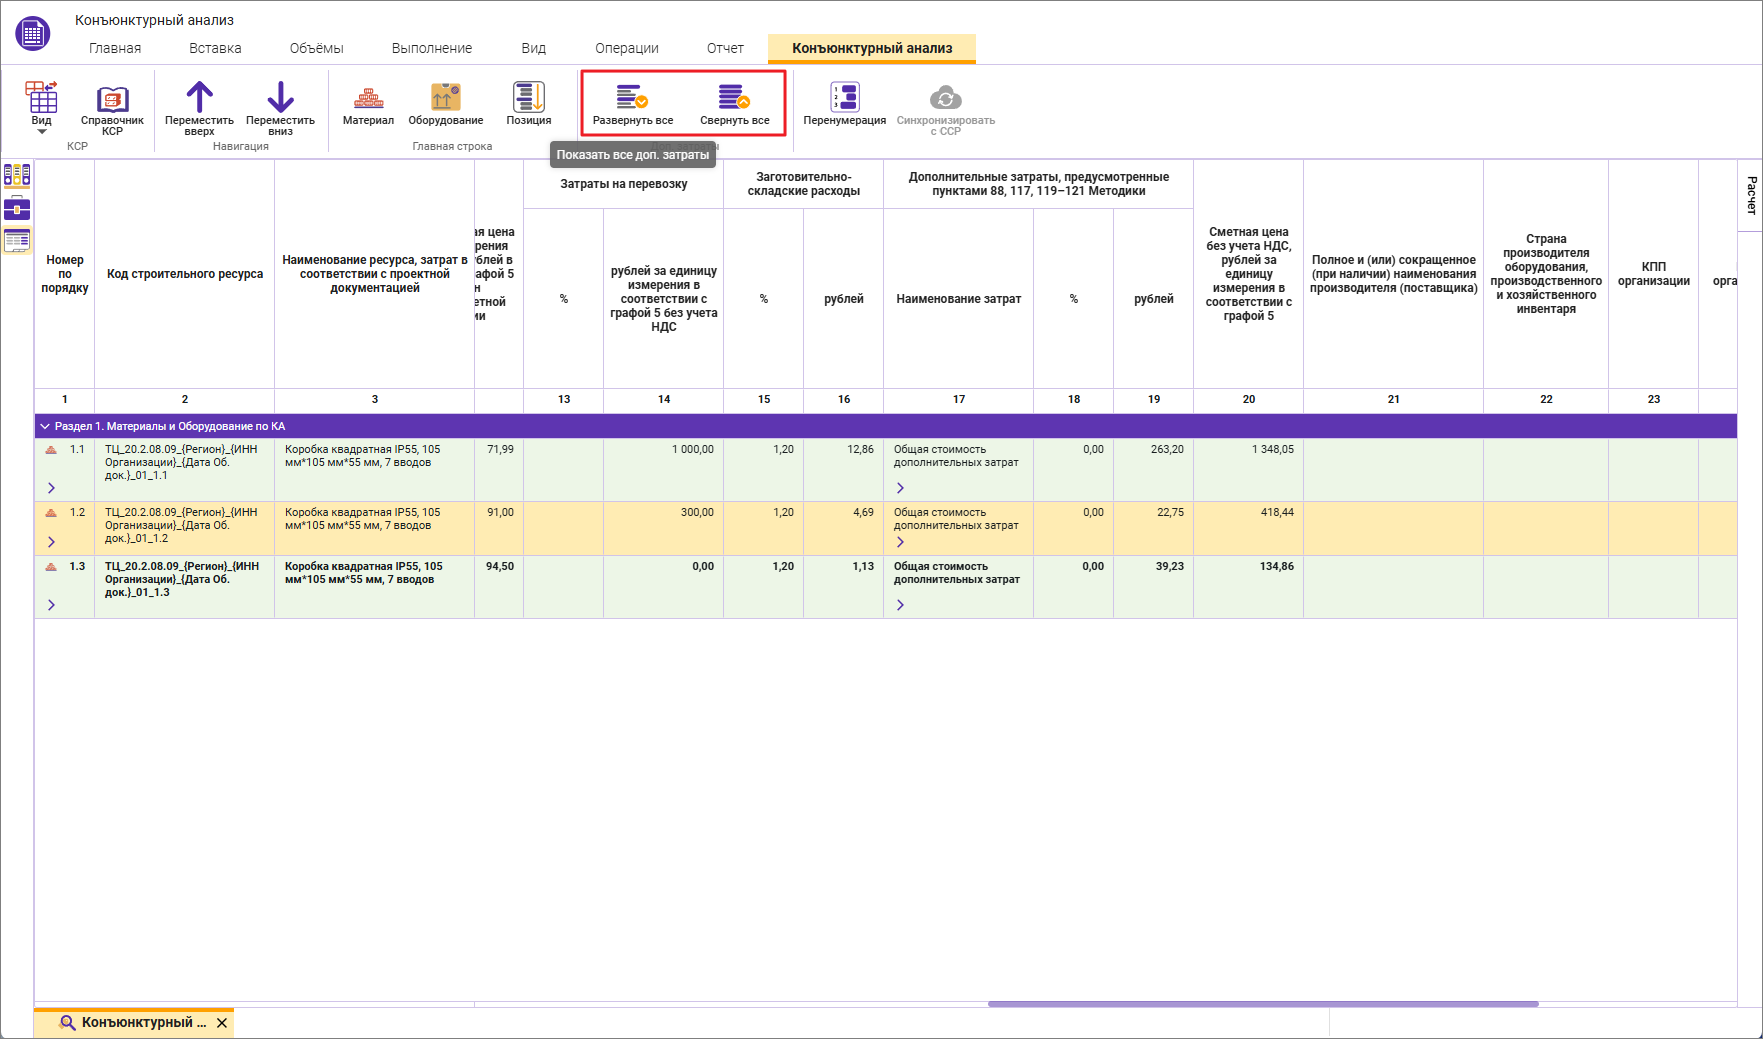The height and width of the screenshot is (1039, 1763).
Task: Select the Материал main row icon
Action: pos(368,98)
